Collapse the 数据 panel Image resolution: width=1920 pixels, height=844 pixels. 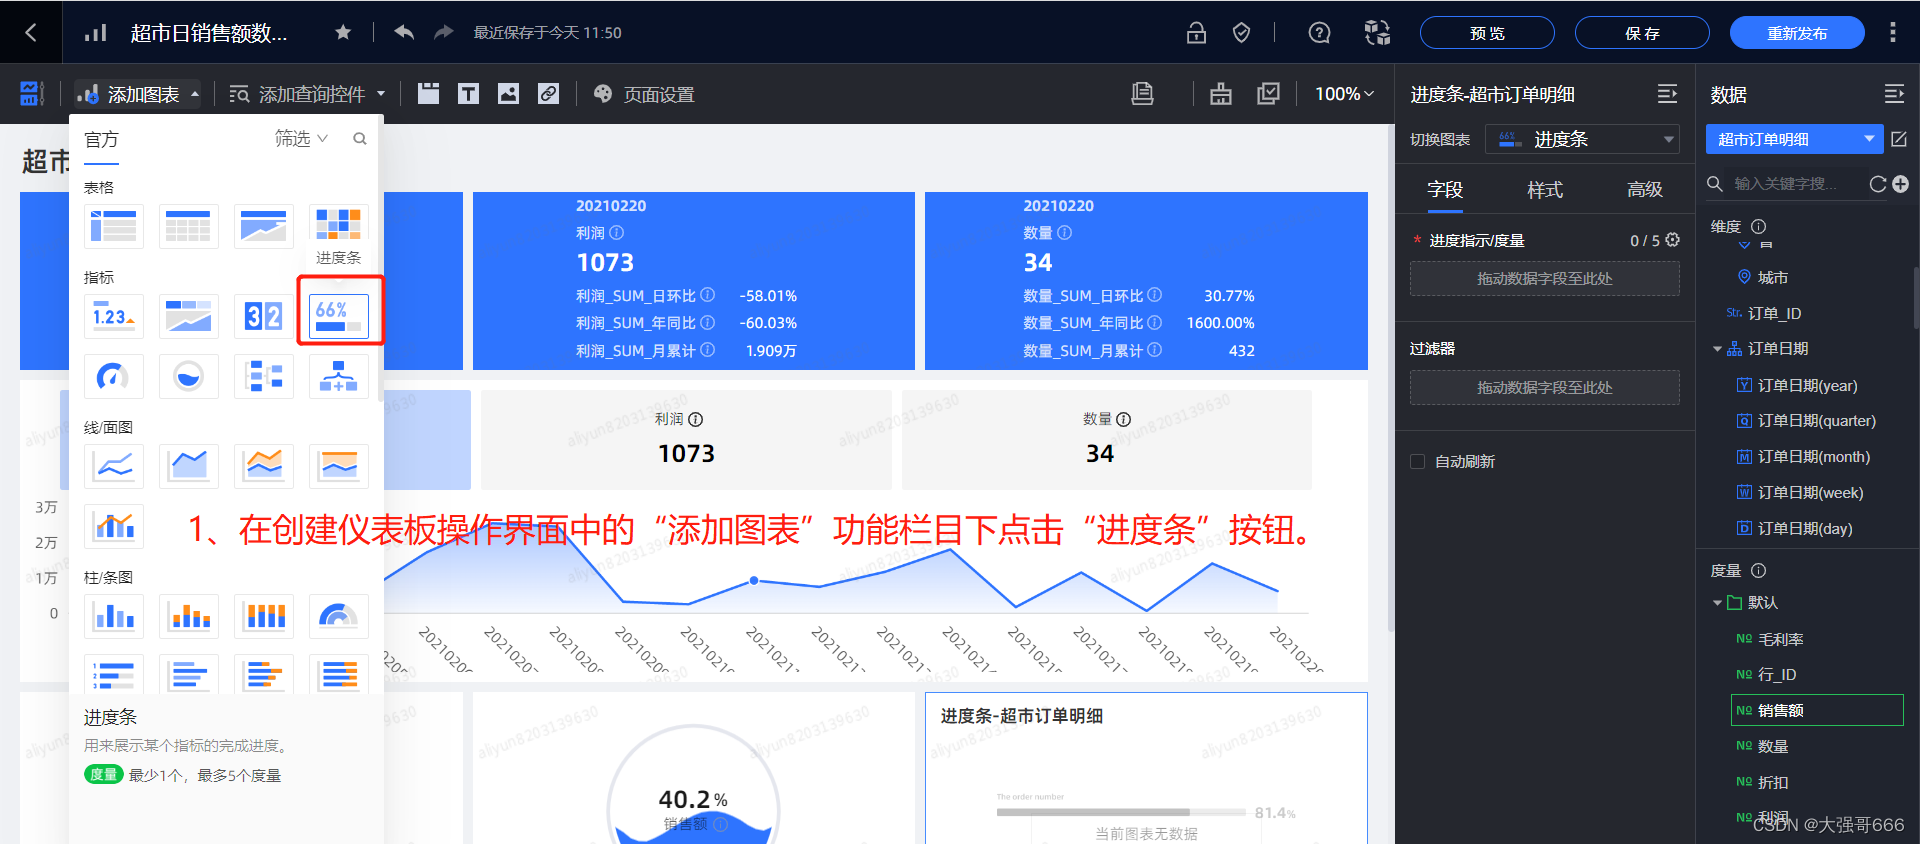[1894, 94]
